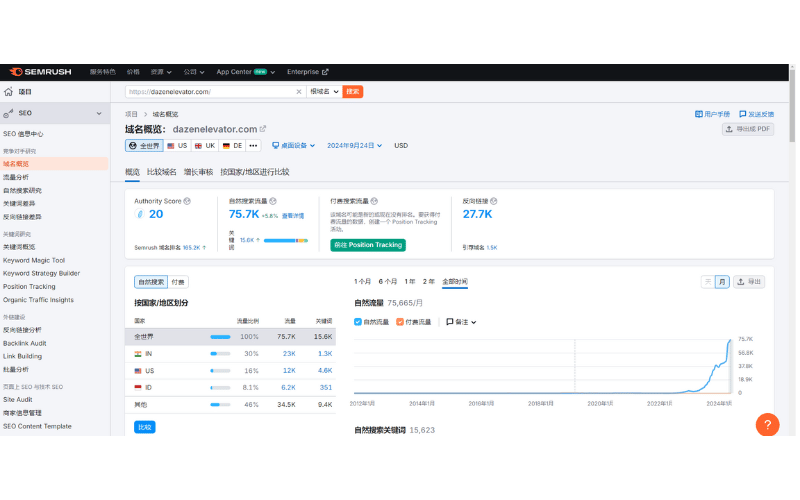800x500 pixels.
Task: Expand the resources menu dropdown
Action: [161, 72]
